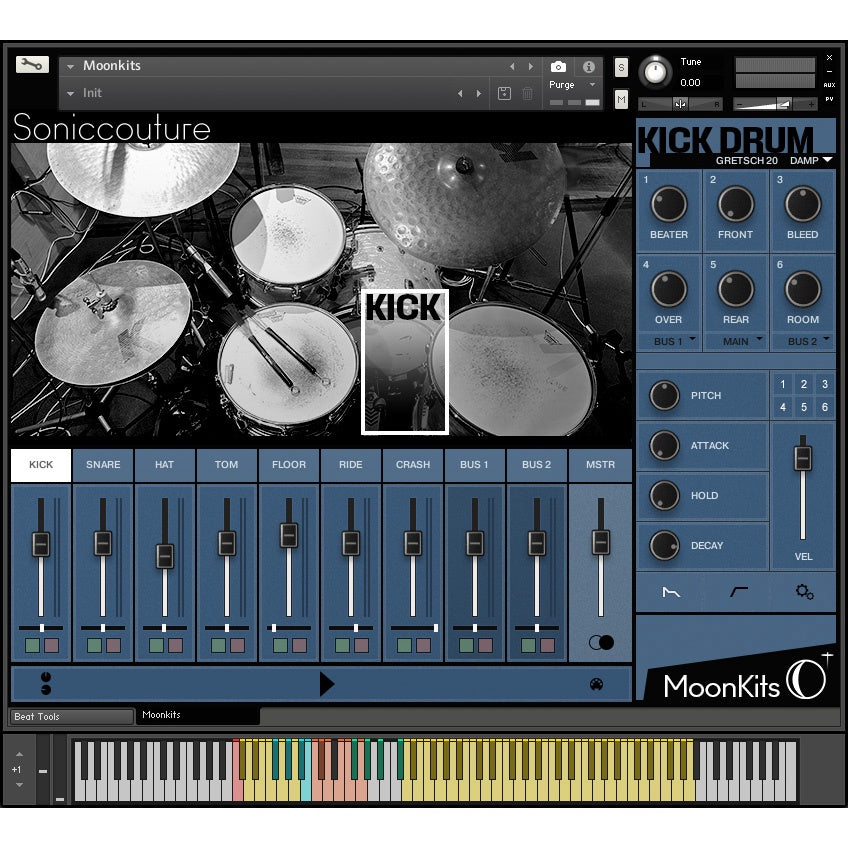Click the instrument info icon
Screen dimensions: 848x848
coord(588,67)
